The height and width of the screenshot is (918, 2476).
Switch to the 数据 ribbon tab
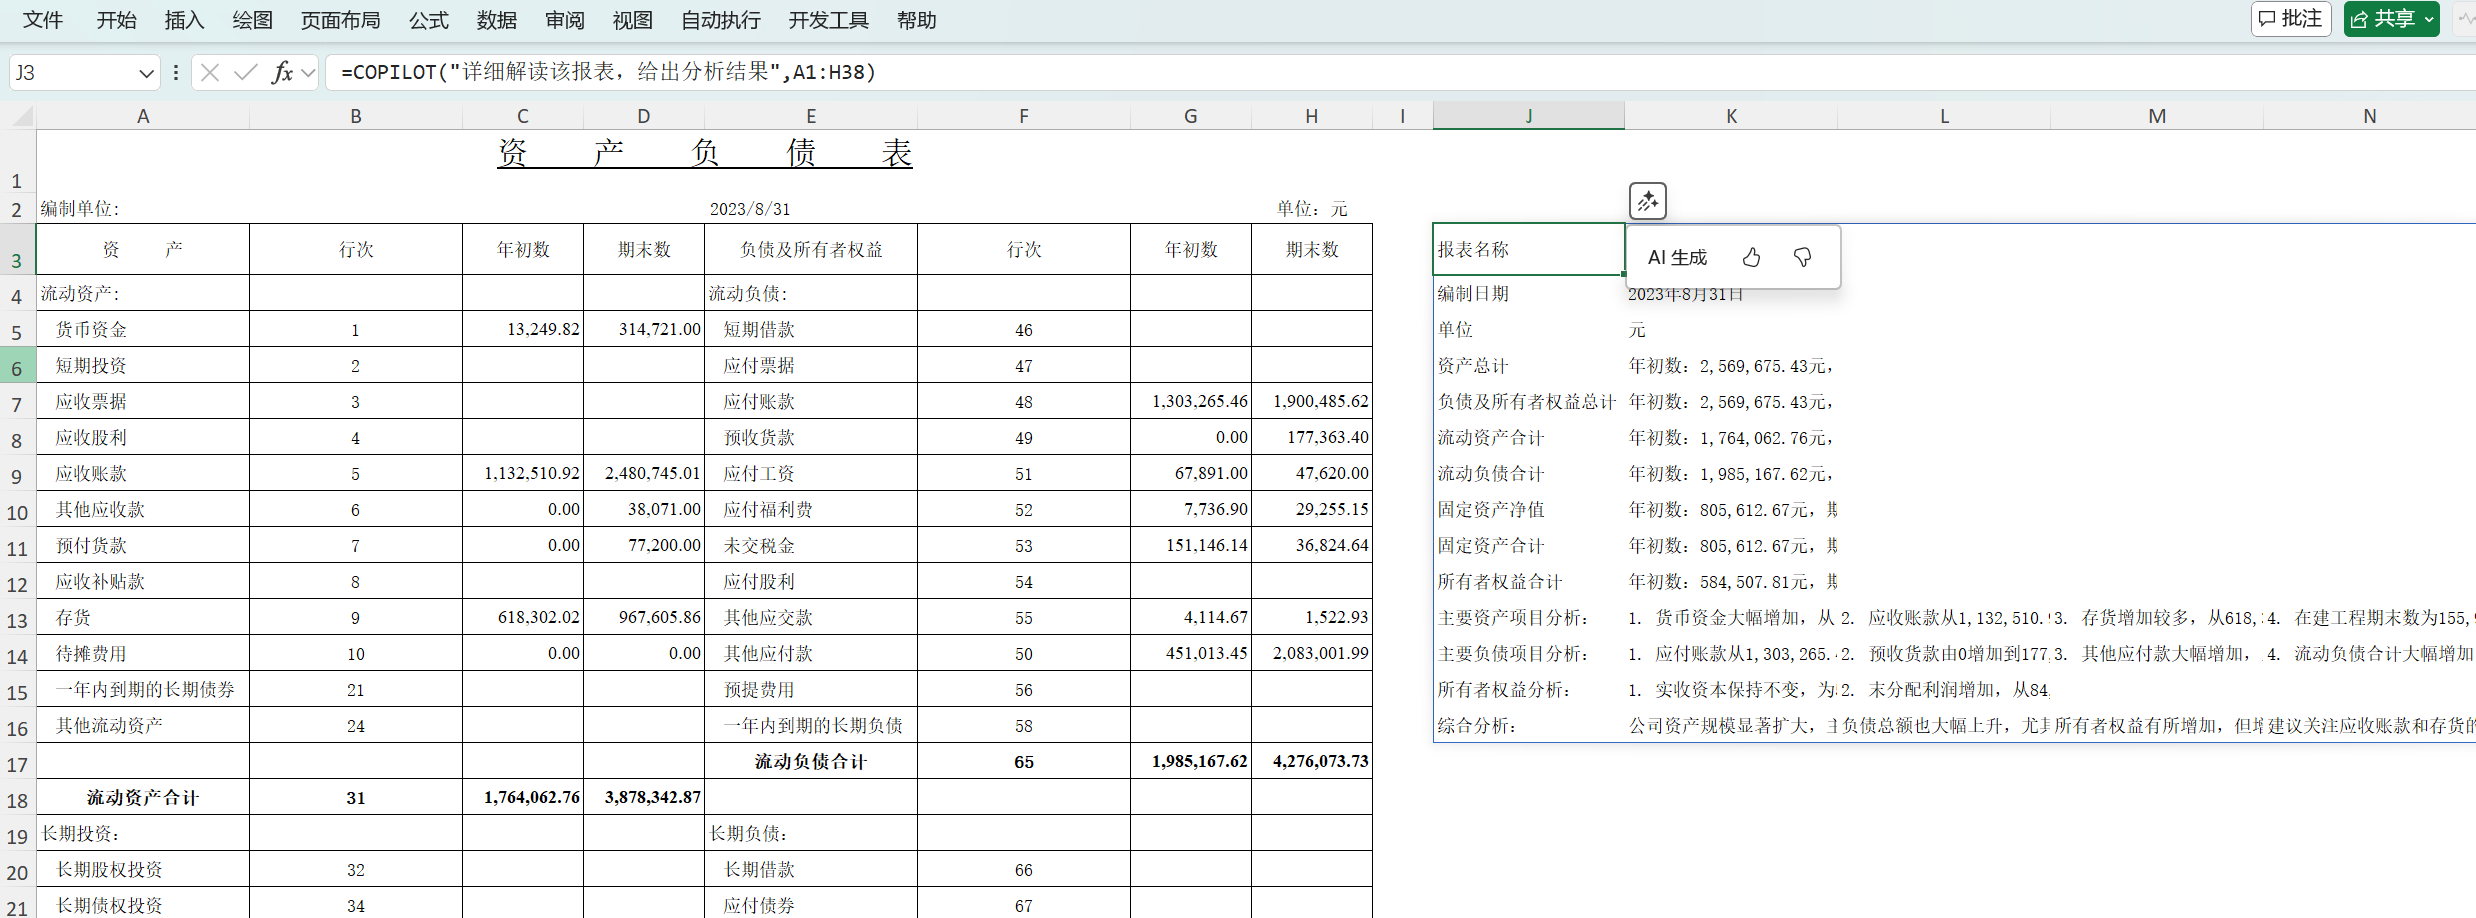coord(497,20)
